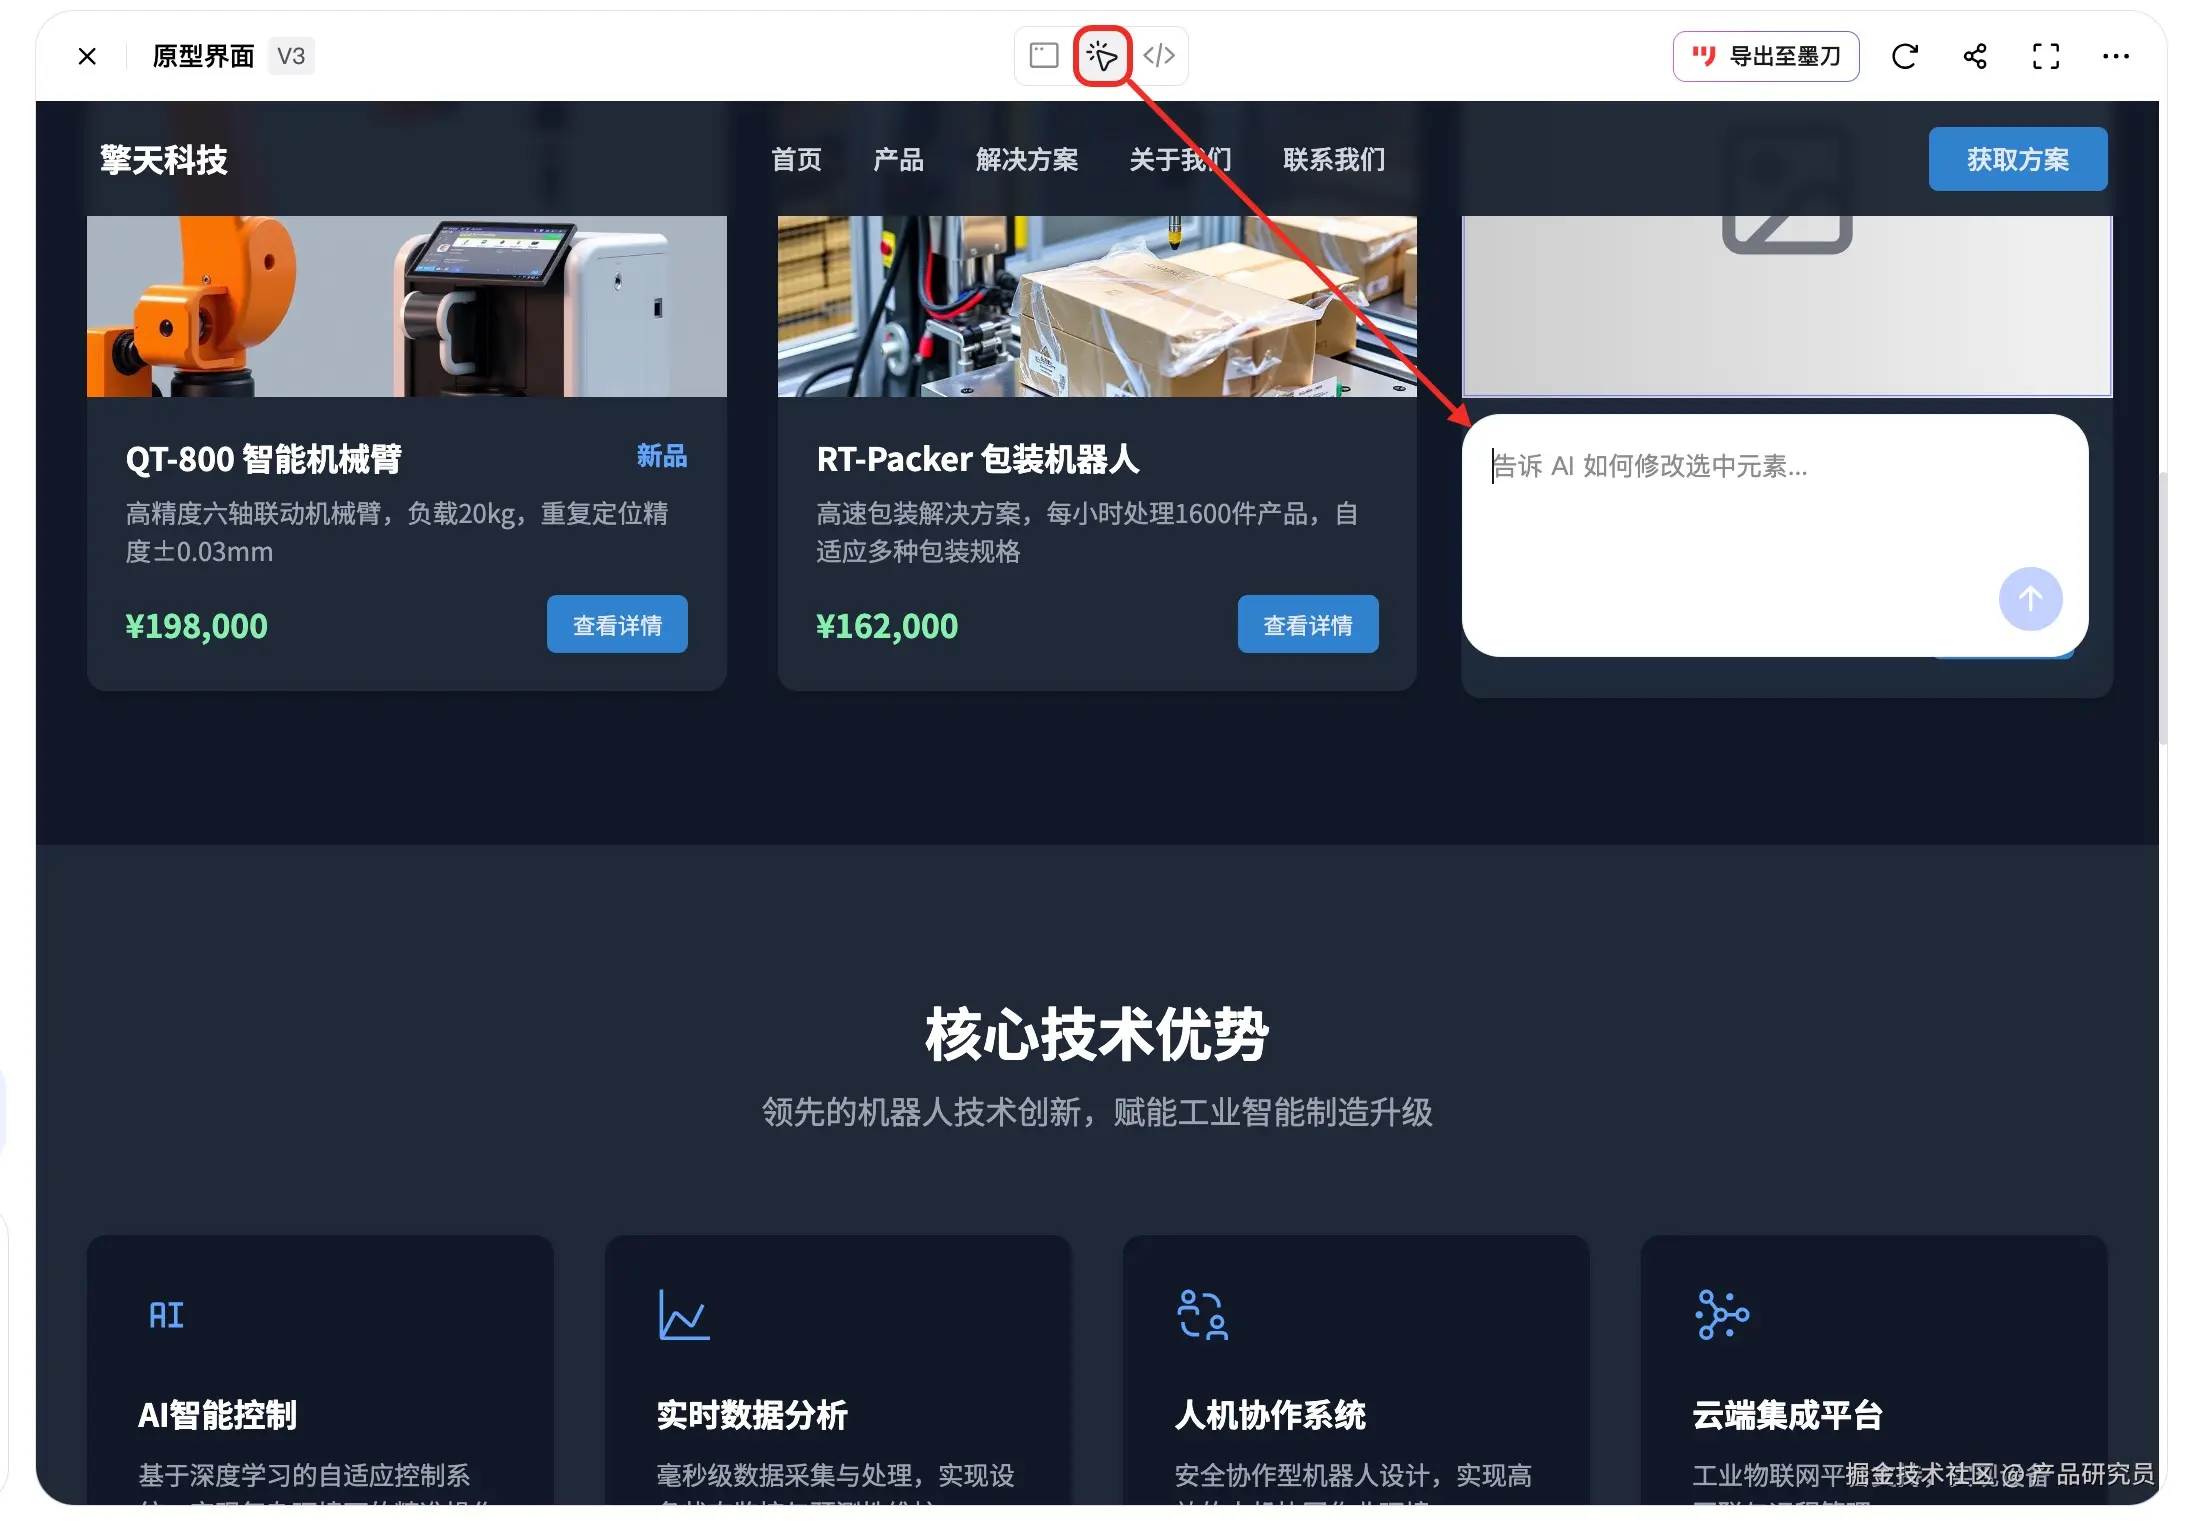Open the V3 version selector

pos(291,56)
